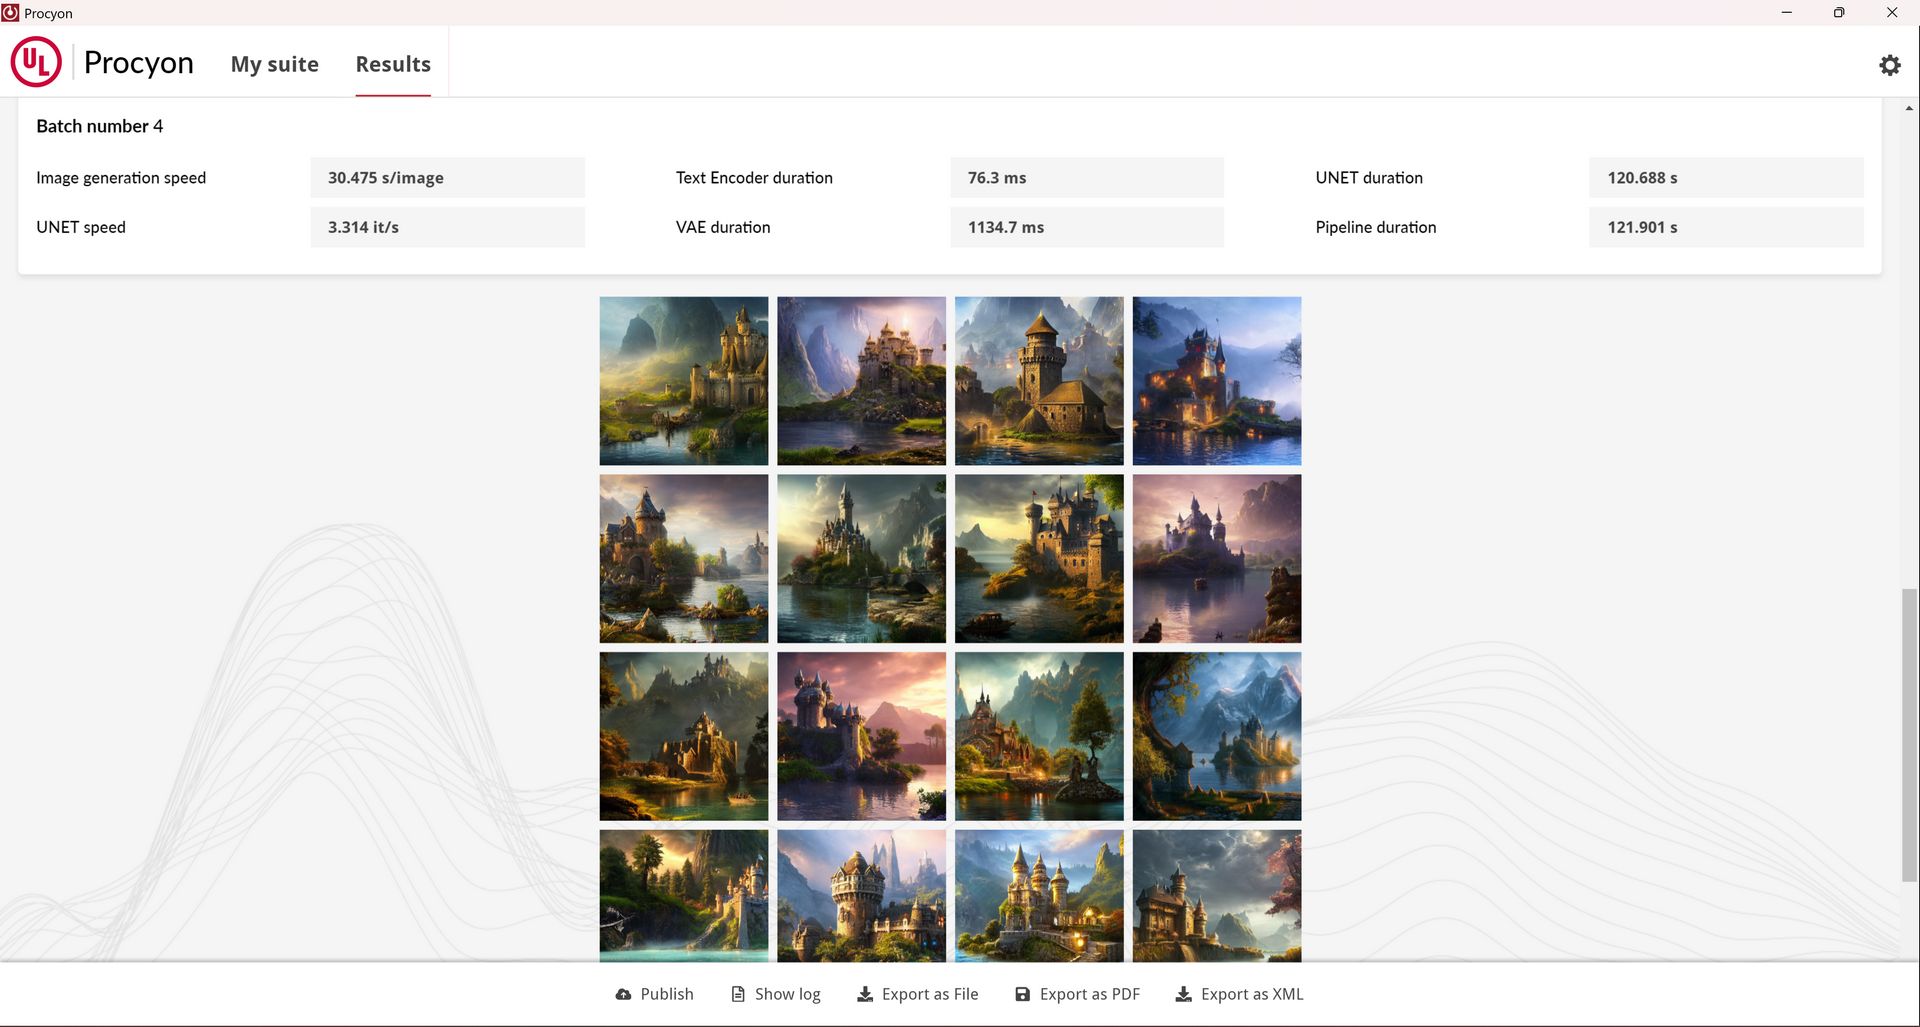Open the pink sunset castle thumbnail, row three
Image resolution: width=1920 pixels, height=1027 pixels.
[x=861, y=737]
